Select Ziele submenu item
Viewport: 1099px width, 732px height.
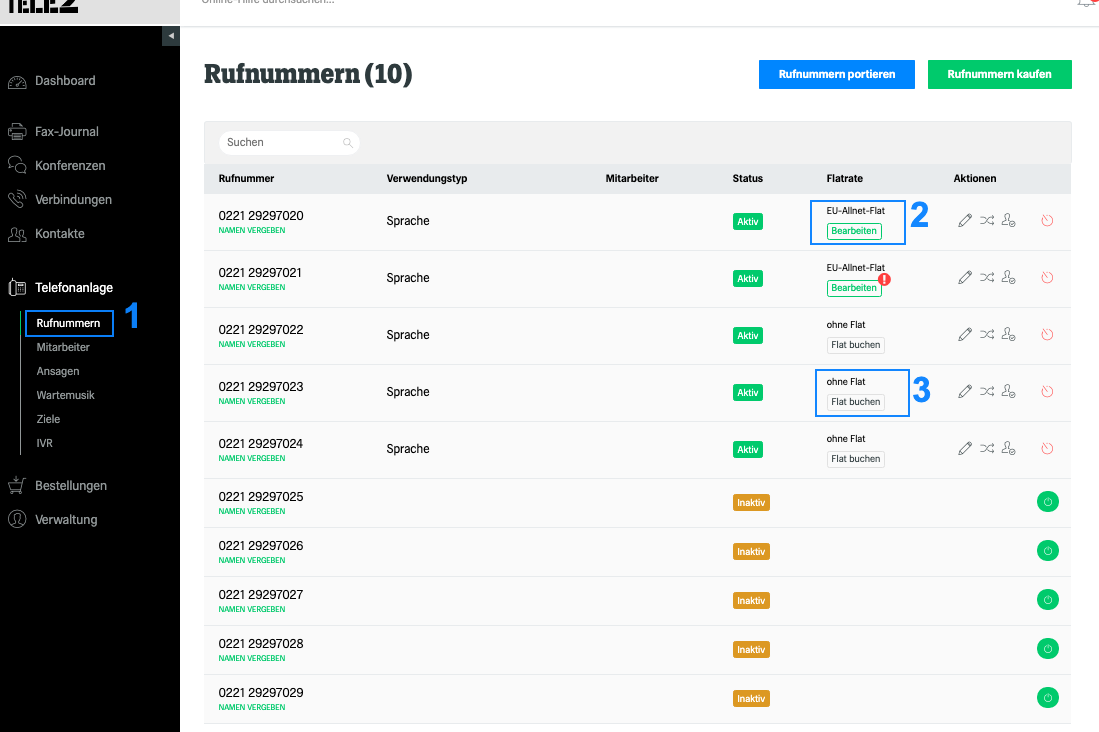[48, 419]
